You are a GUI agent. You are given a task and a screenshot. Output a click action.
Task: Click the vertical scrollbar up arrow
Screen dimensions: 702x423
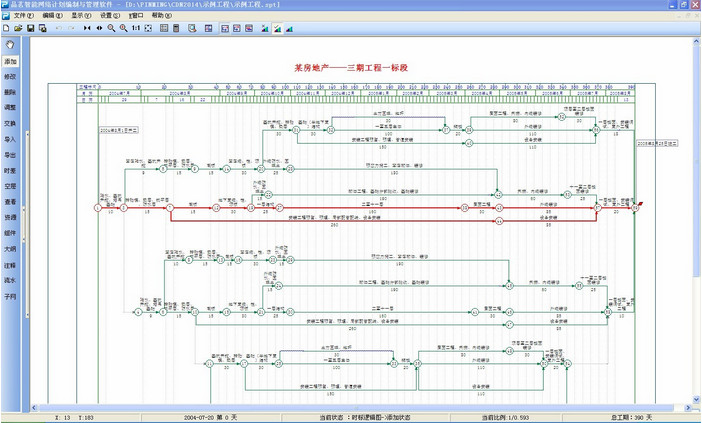pyautogui.click(x=696, y=41)
